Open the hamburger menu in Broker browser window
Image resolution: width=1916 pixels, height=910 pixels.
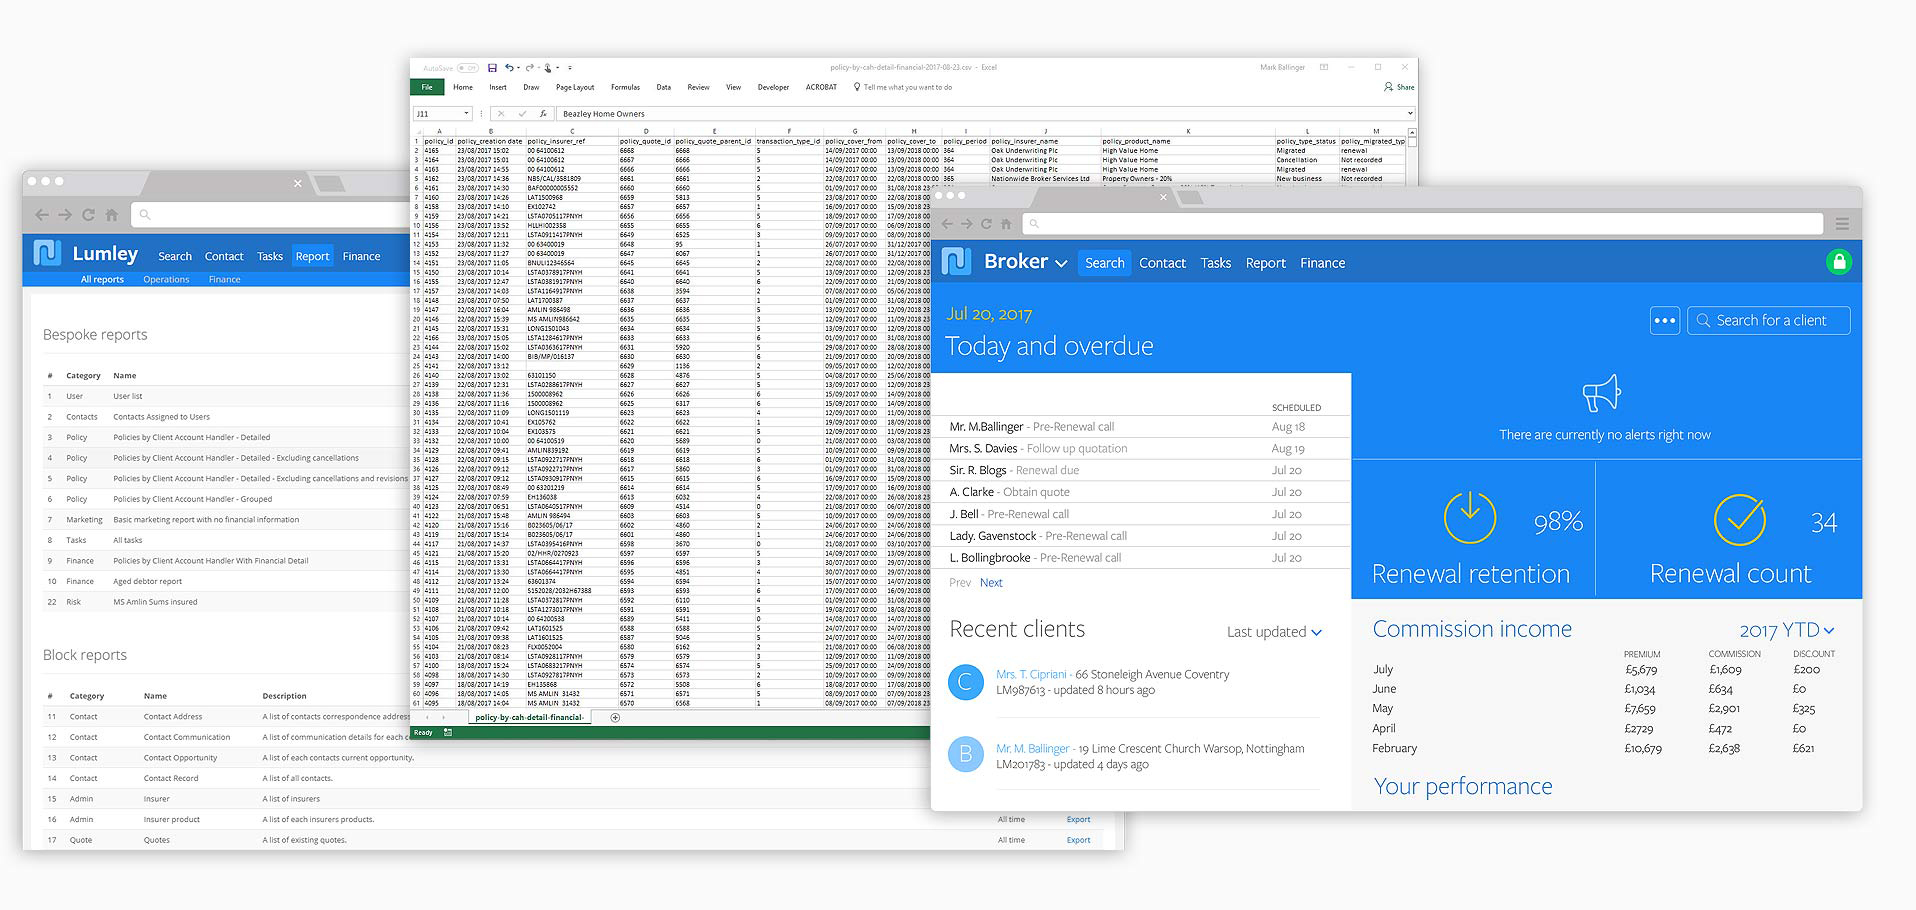[x=1842, y=224]
